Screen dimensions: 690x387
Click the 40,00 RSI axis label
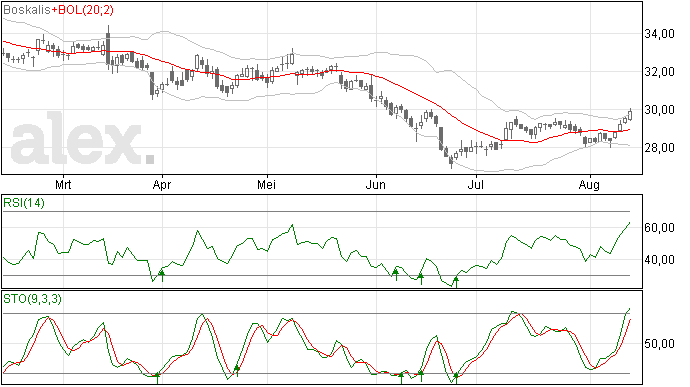659,260
